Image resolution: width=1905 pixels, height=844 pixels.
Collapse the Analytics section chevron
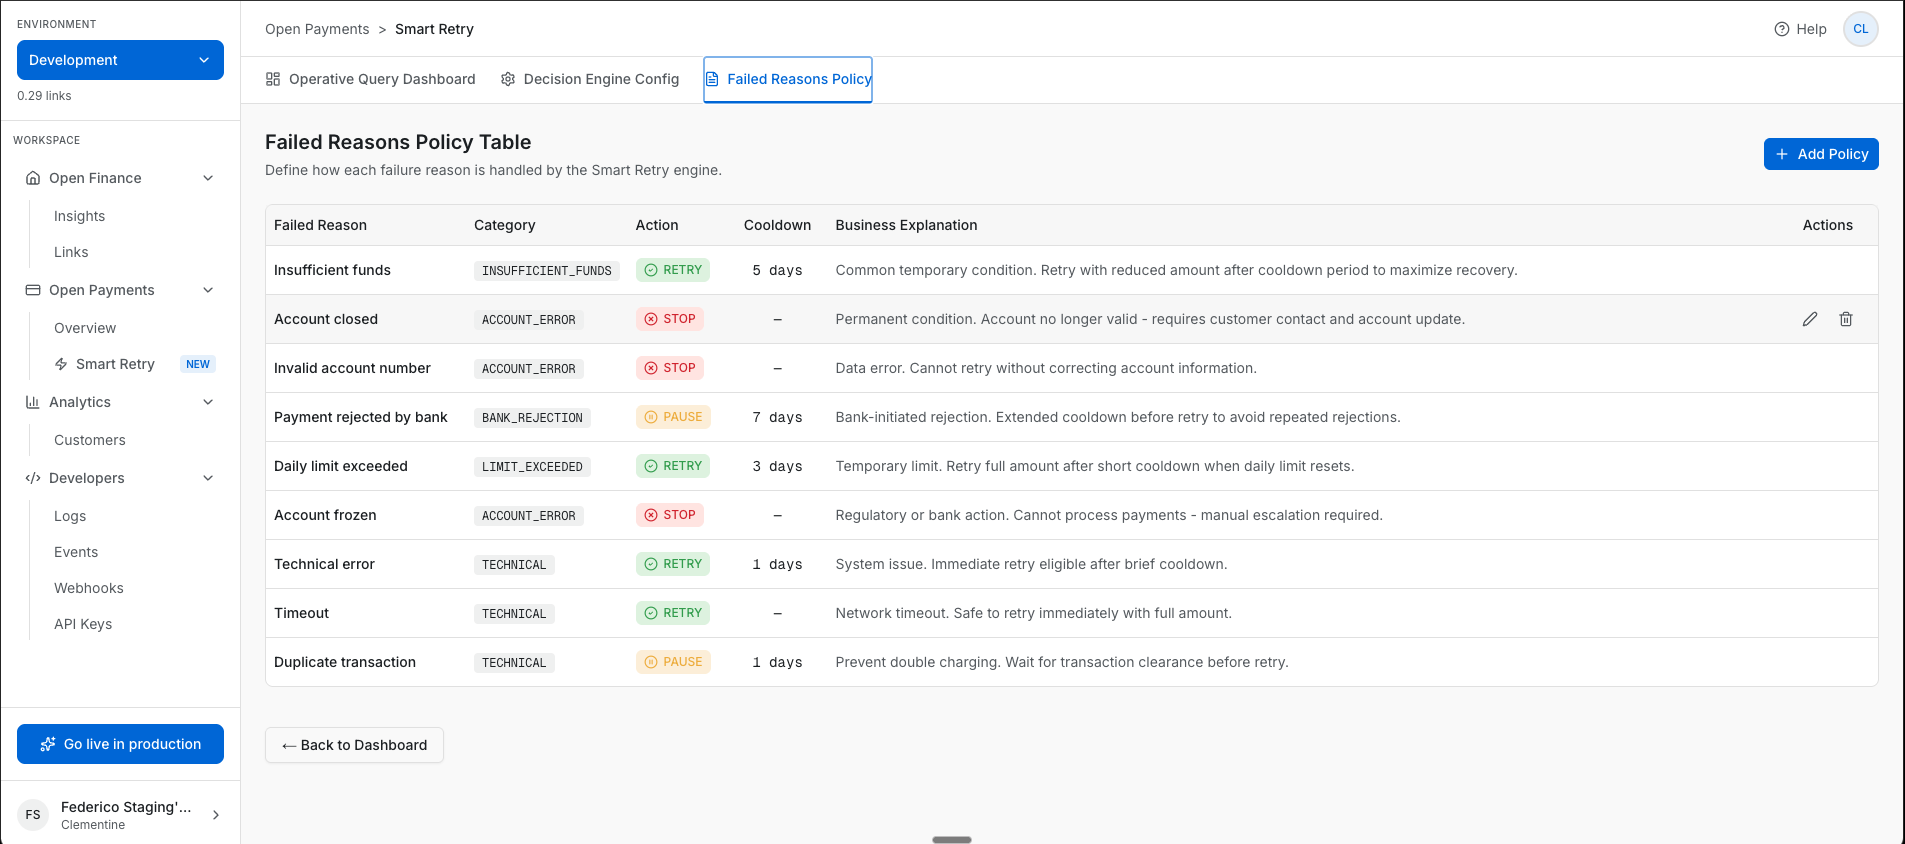[208, 402]
